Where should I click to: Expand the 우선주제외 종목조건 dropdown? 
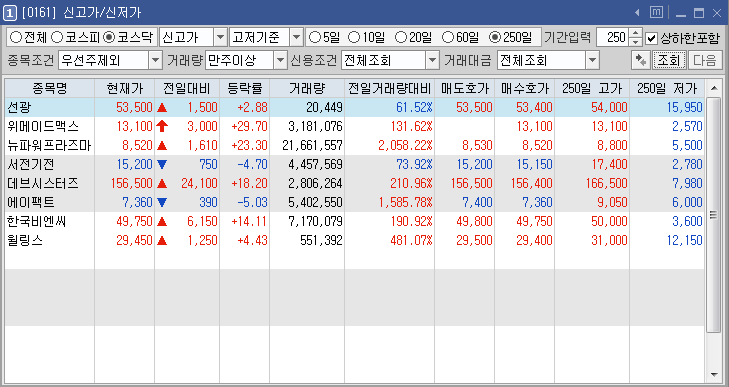tap(155, 60)
